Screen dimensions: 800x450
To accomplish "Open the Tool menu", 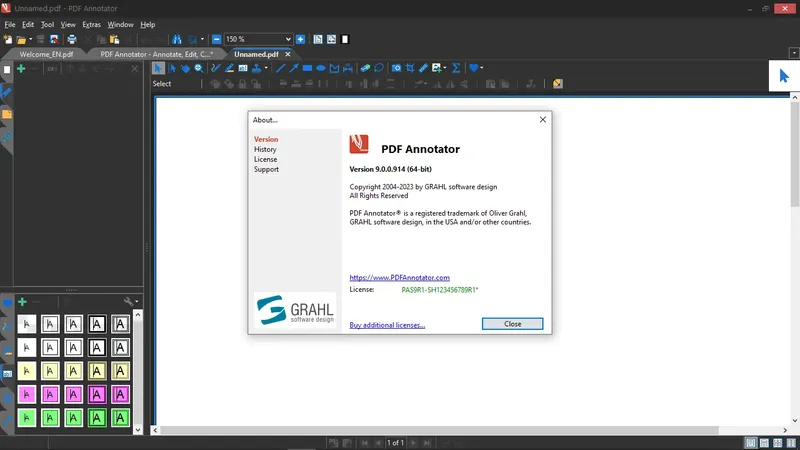I will pyautogui.click(x=47, y=24).
